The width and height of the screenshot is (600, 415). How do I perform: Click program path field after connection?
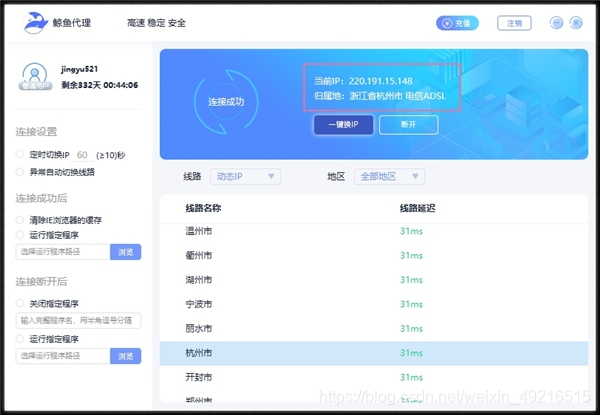coord(63,252)
